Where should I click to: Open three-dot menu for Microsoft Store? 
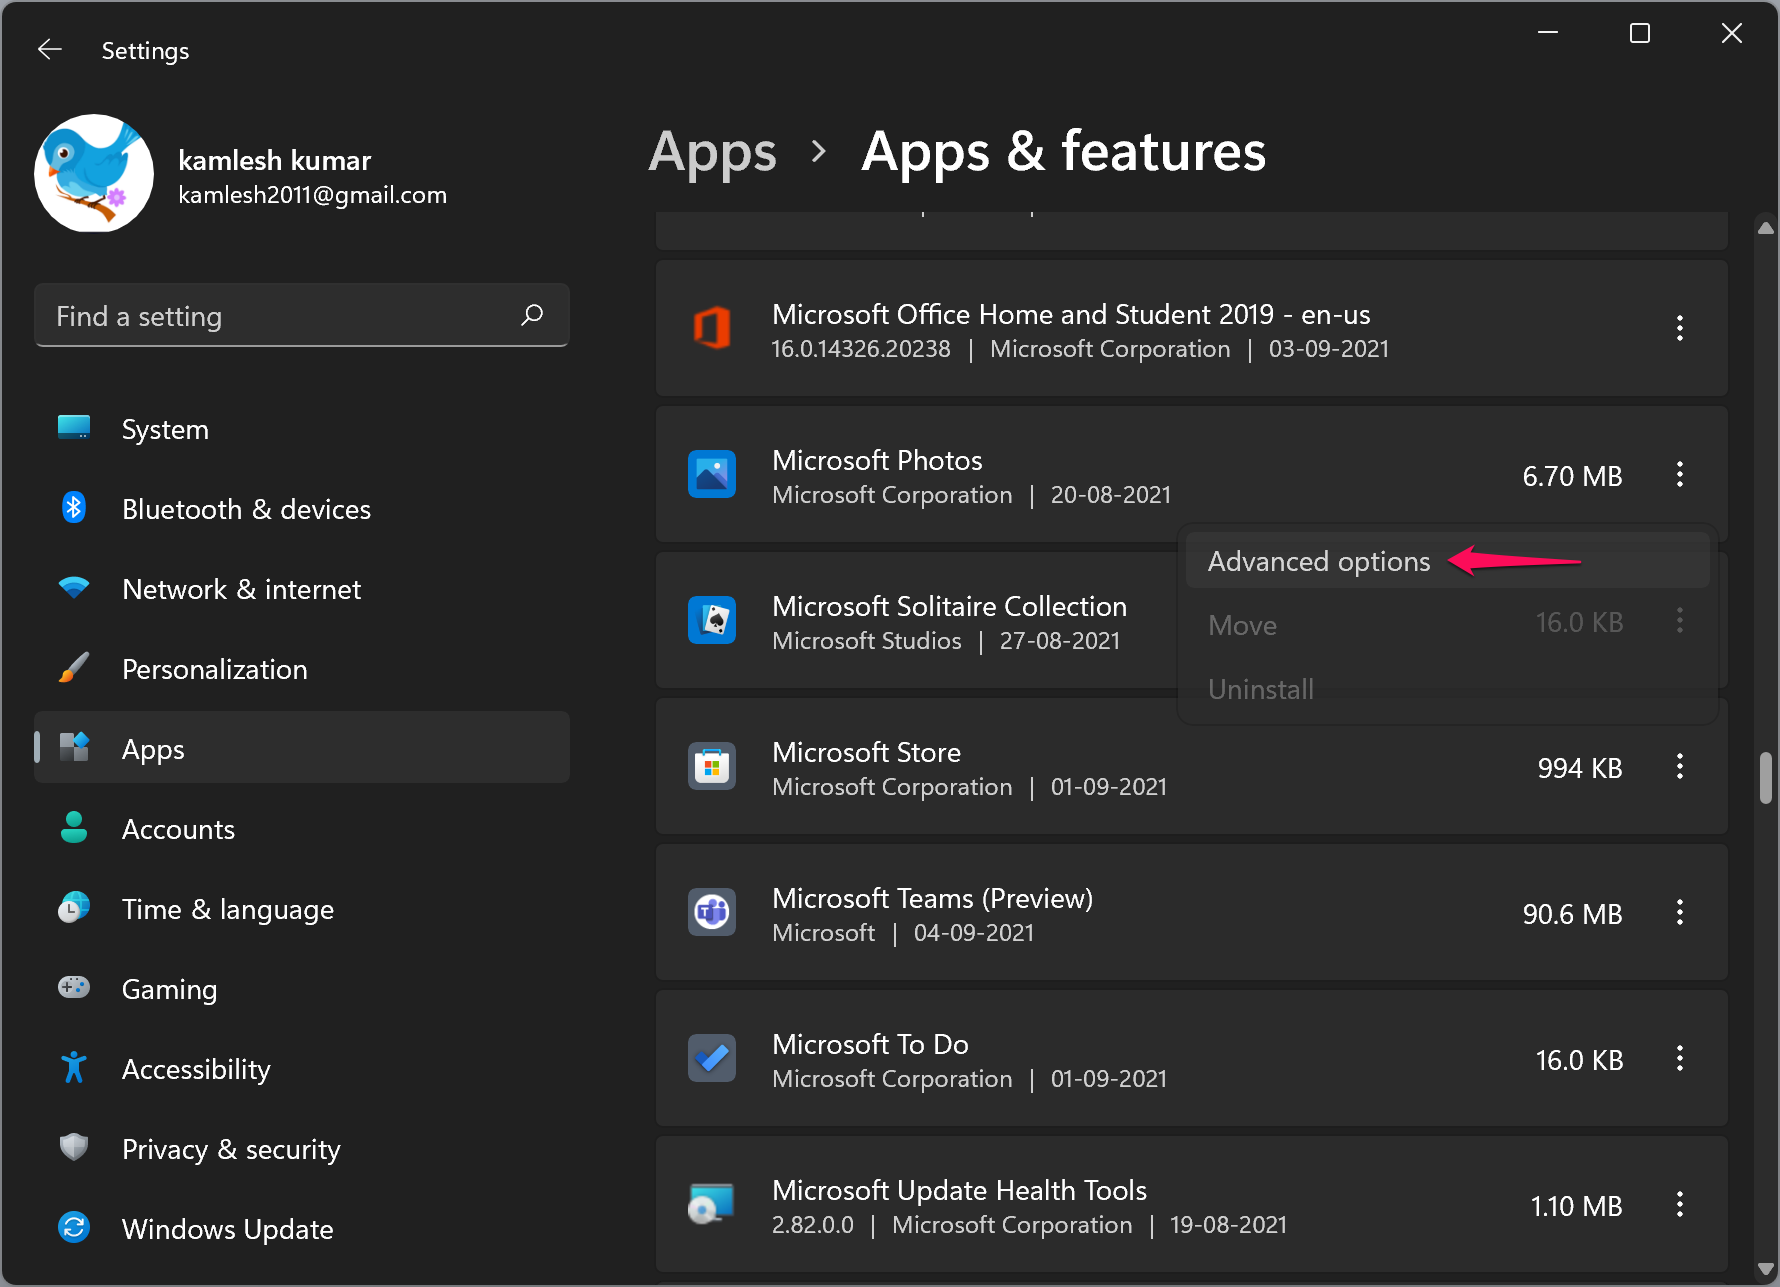pyautogui.click(x=1680, y=766)
